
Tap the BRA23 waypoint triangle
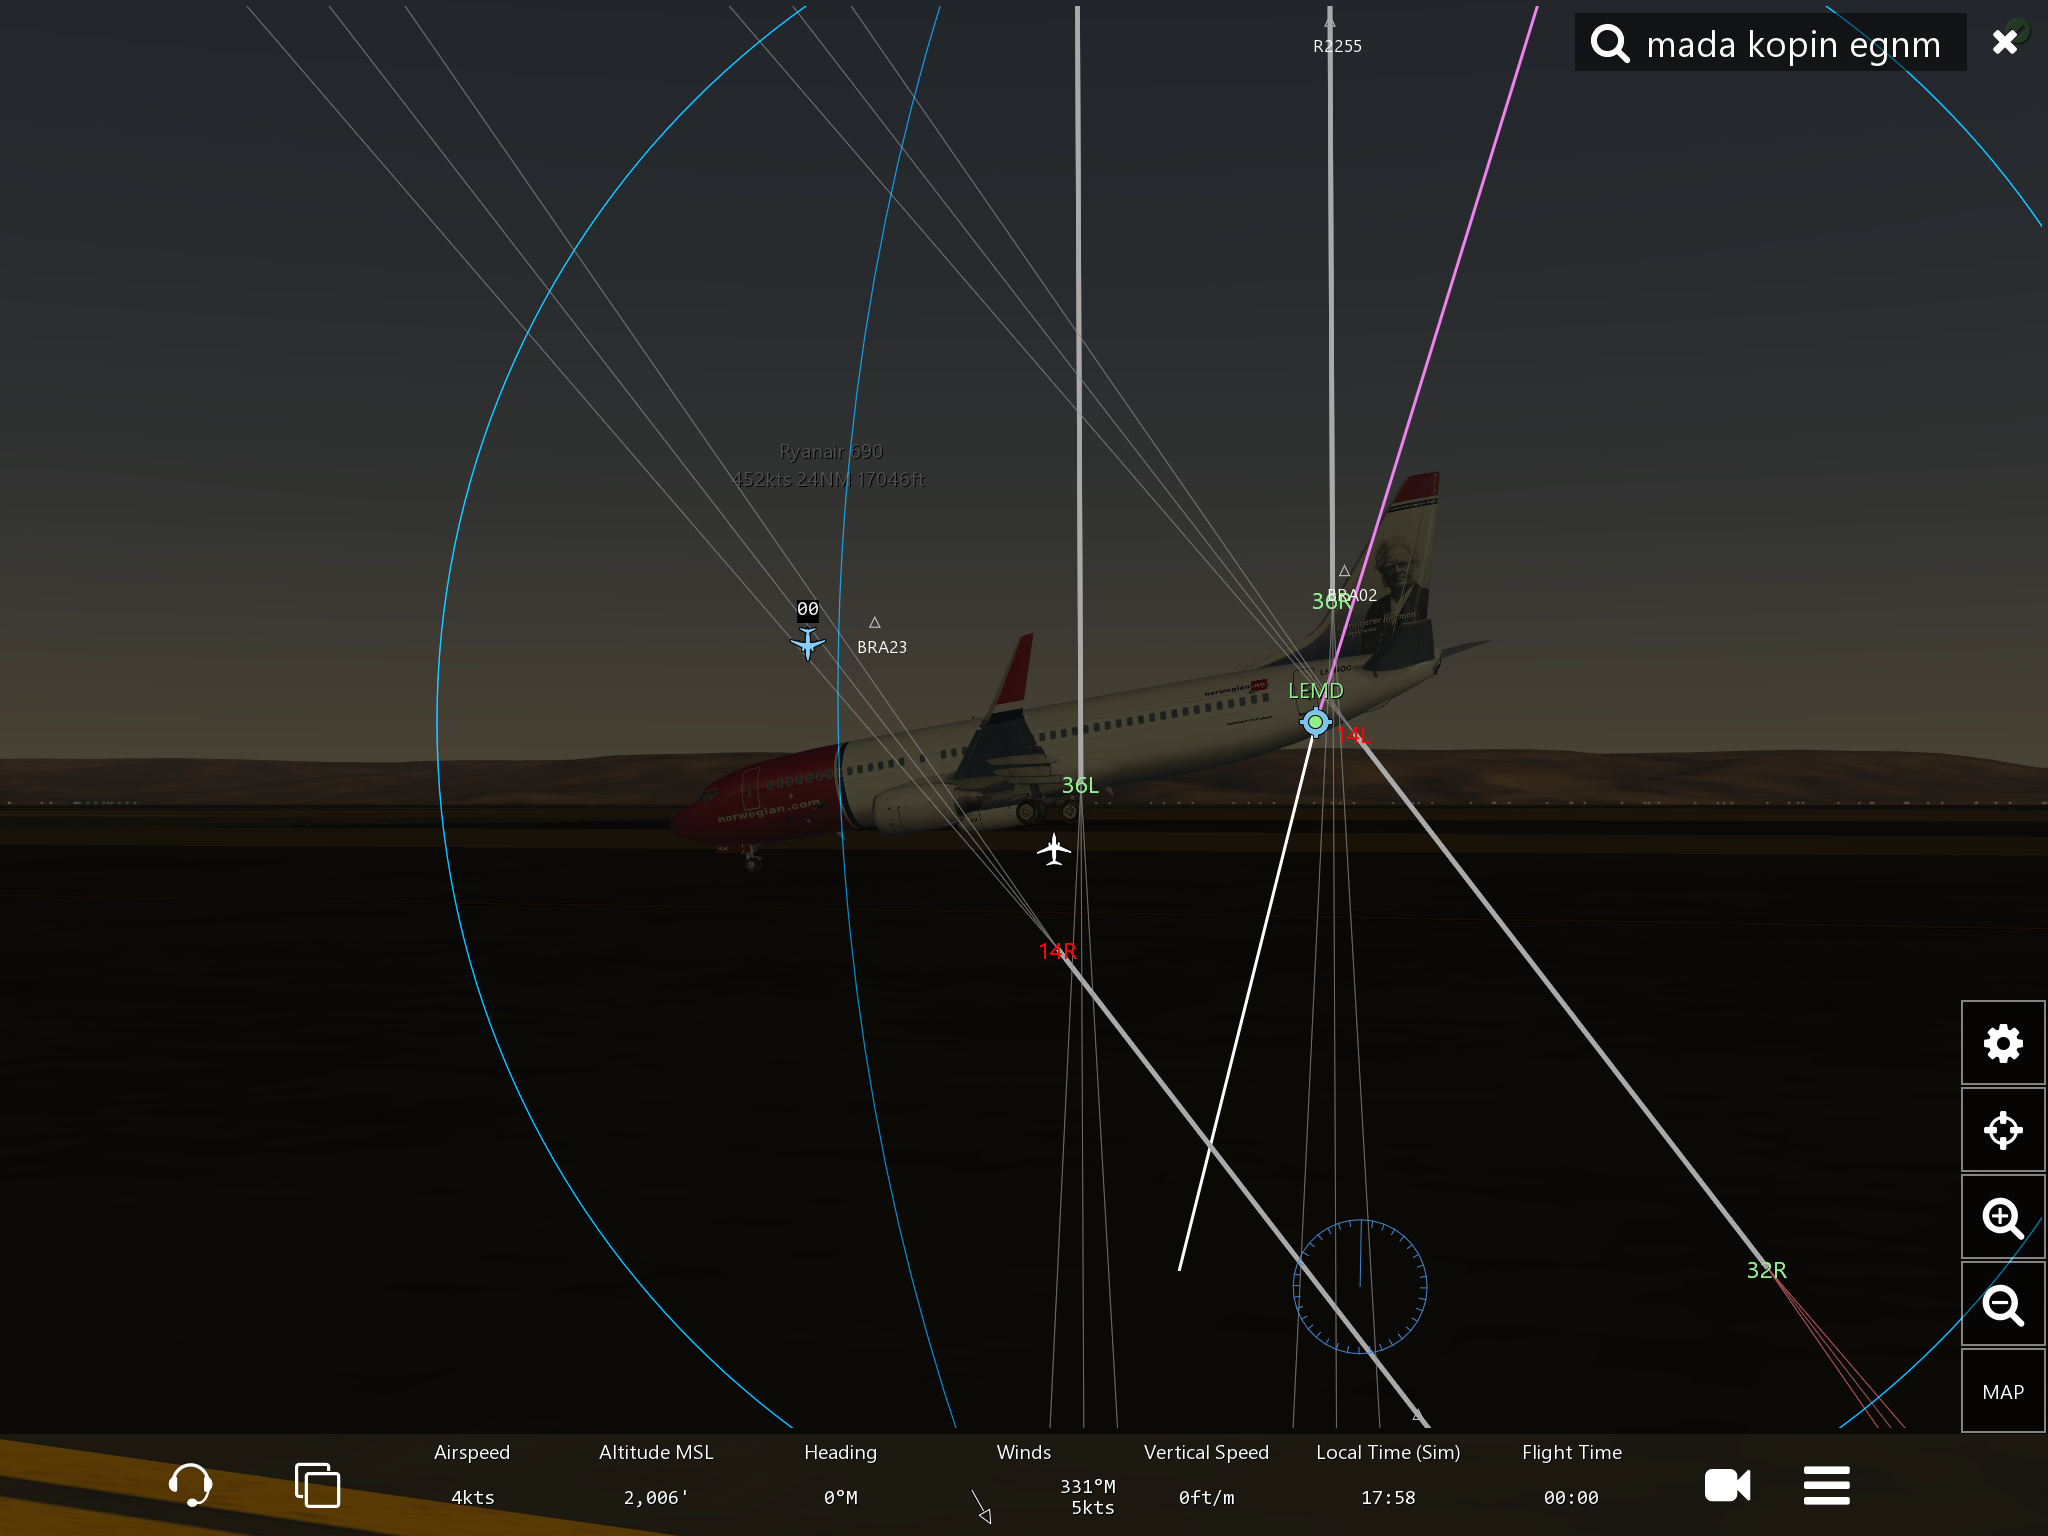tap(875, 623)
